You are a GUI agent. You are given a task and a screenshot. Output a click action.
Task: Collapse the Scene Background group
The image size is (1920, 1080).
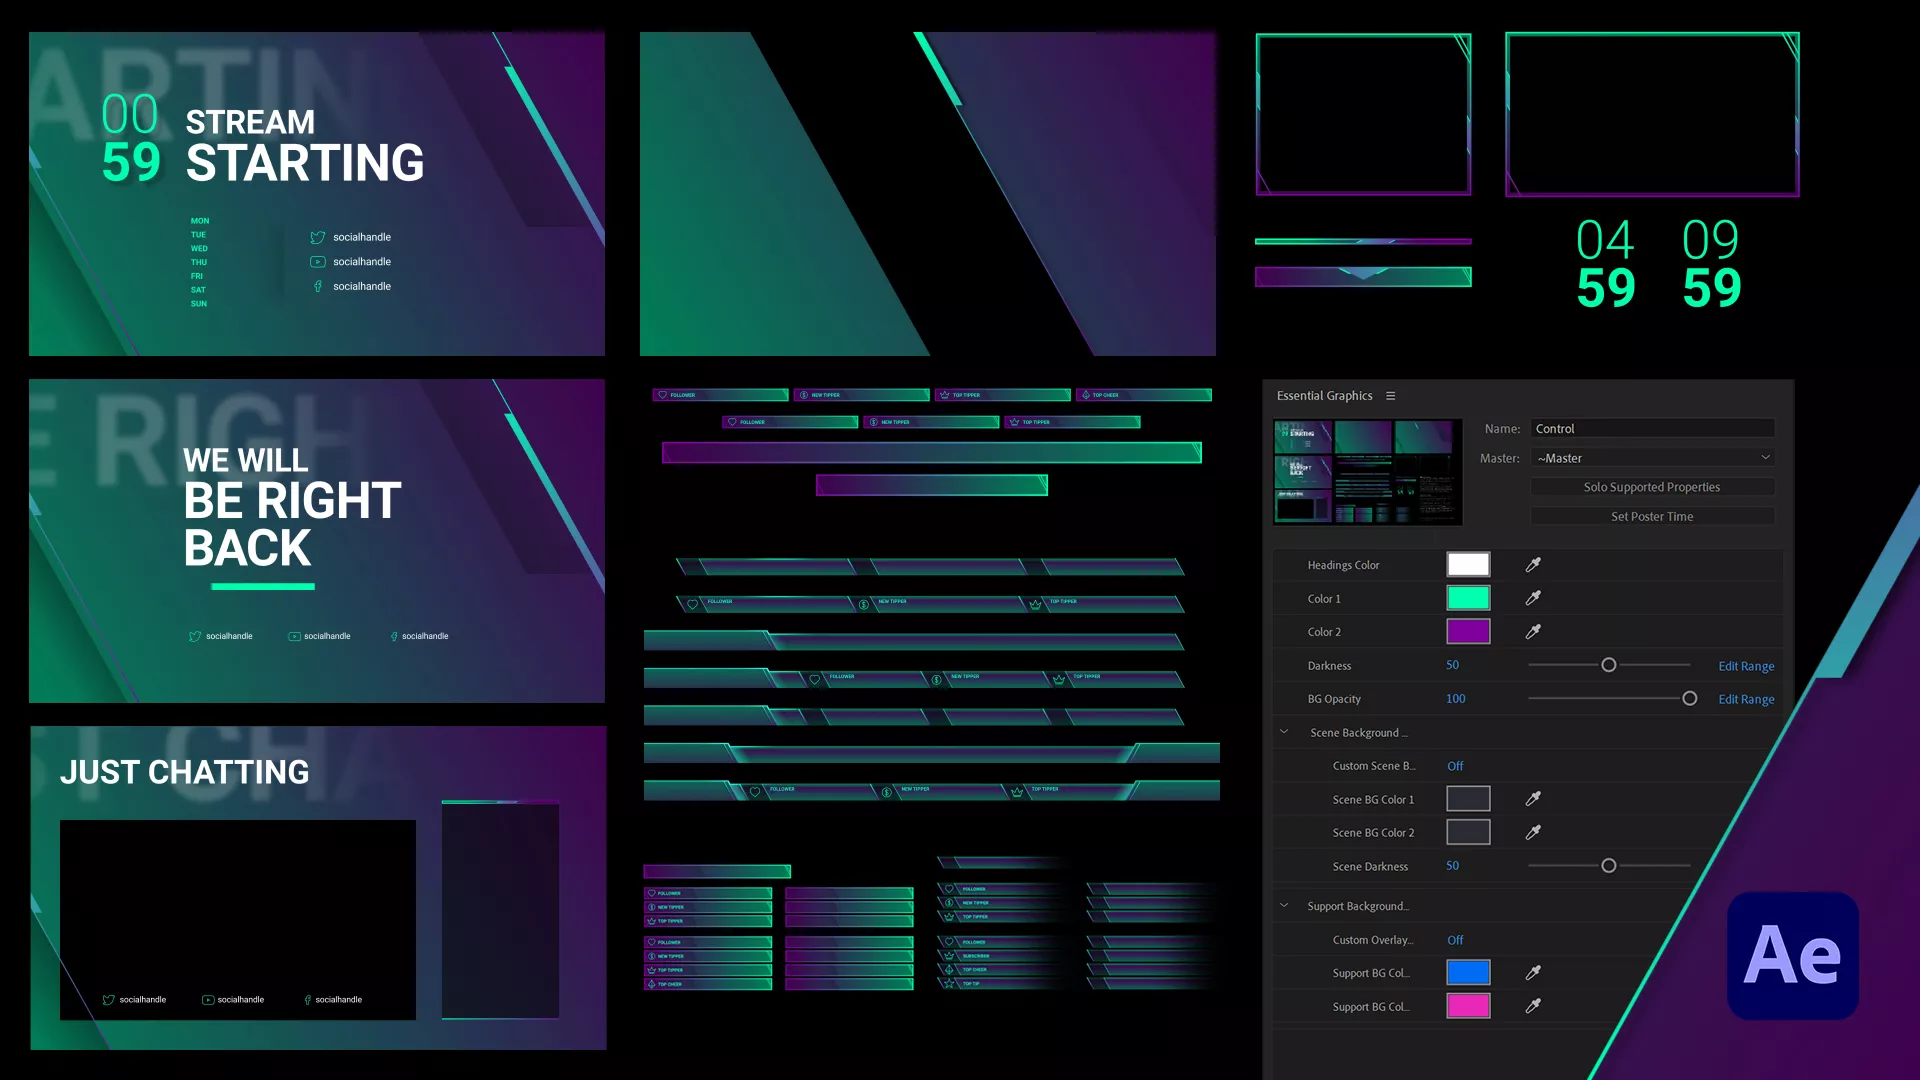(1284, 732)
